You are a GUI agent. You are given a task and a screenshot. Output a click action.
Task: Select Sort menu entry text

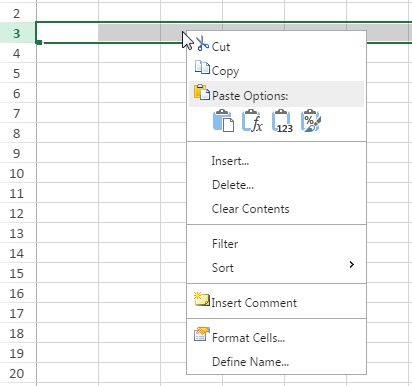point(223,268)
